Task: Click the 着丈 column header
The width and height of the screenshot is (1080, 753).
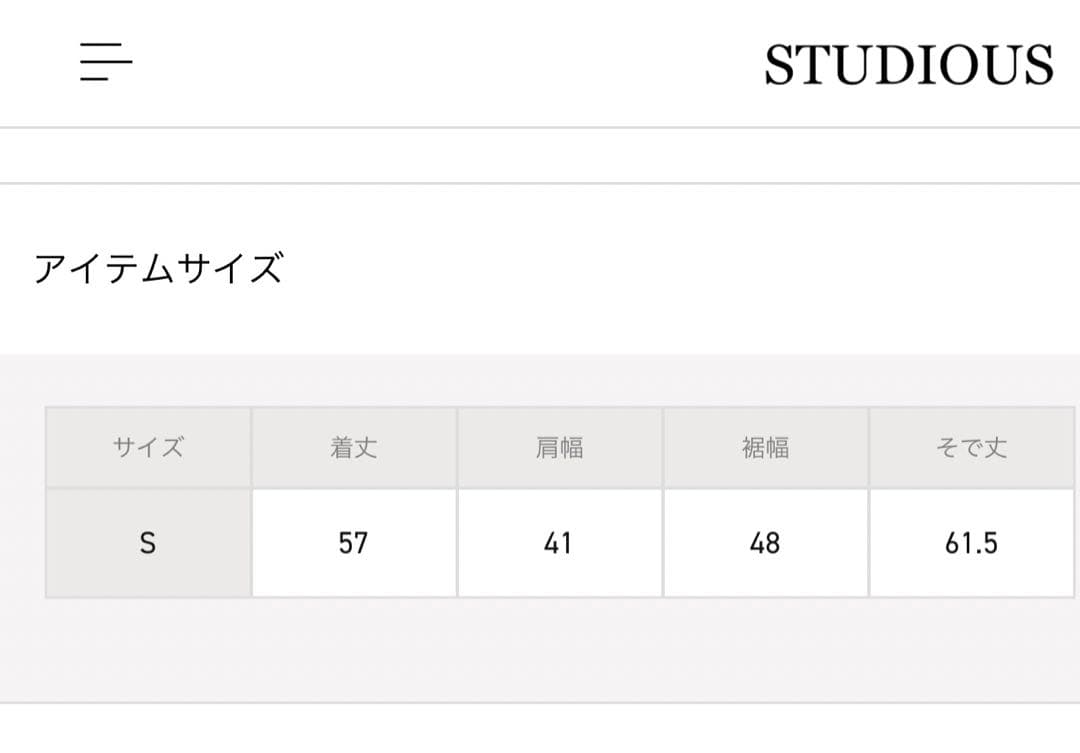Action: click(x=354, y=448)
